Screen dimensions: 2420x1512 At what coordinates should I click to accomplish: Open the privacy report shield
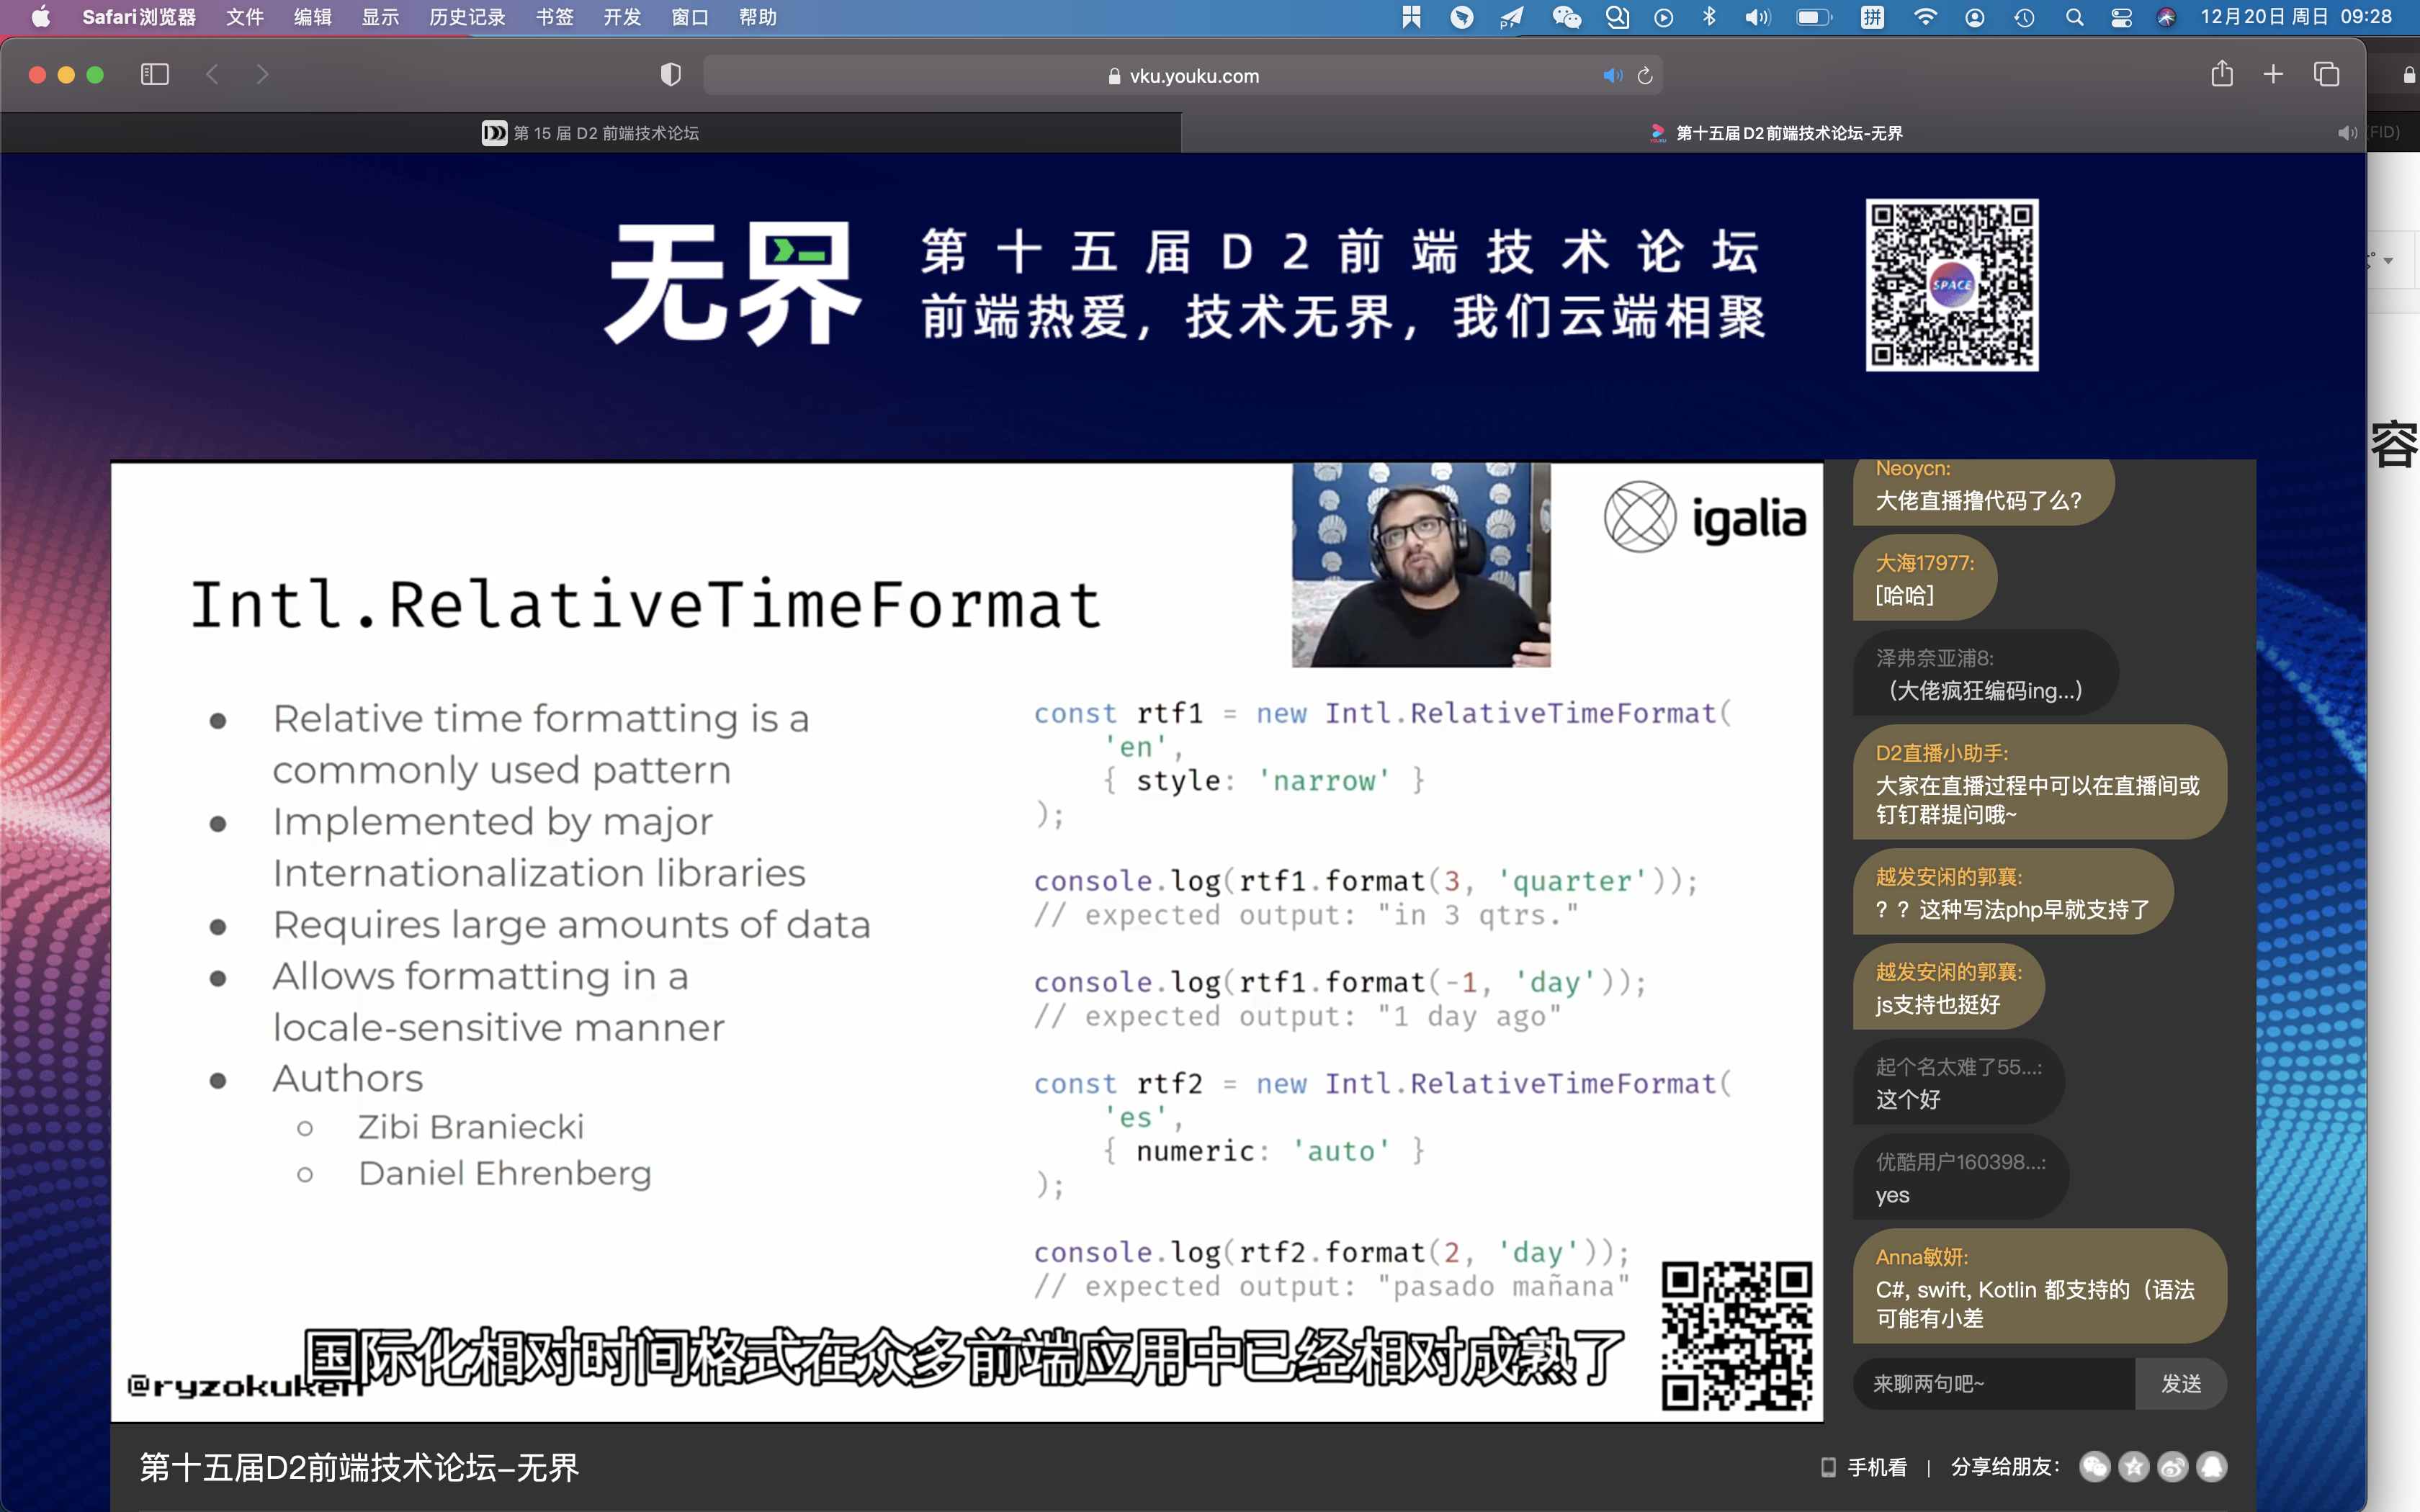[671, 75]
